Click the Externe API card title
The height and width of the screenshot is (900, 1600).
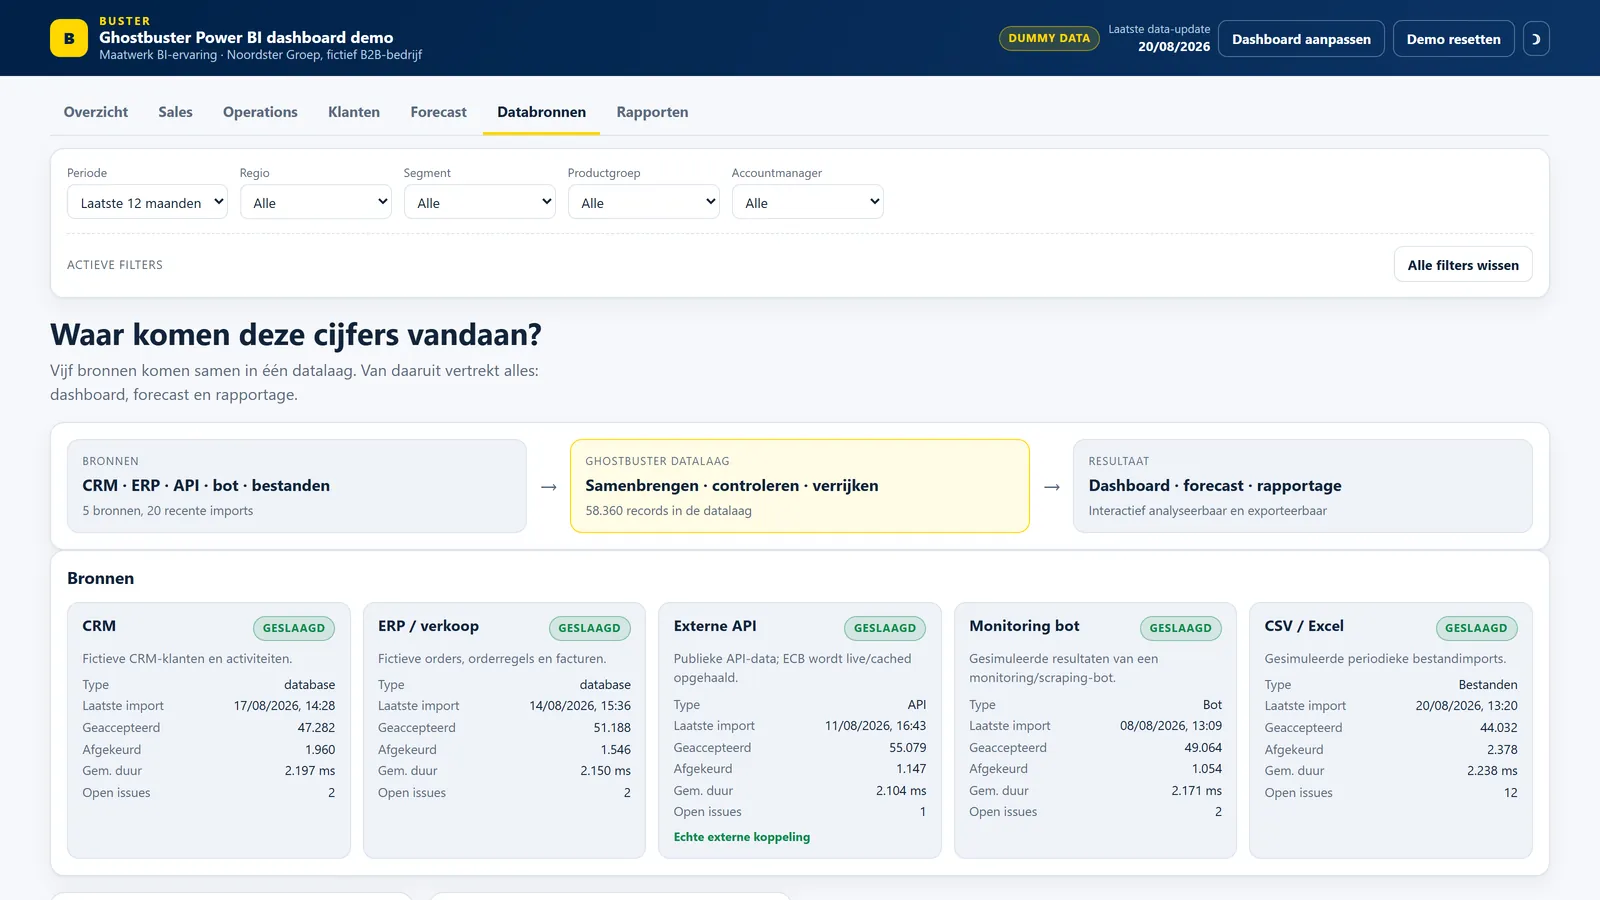pyautogui.click(x=715, y=626)
